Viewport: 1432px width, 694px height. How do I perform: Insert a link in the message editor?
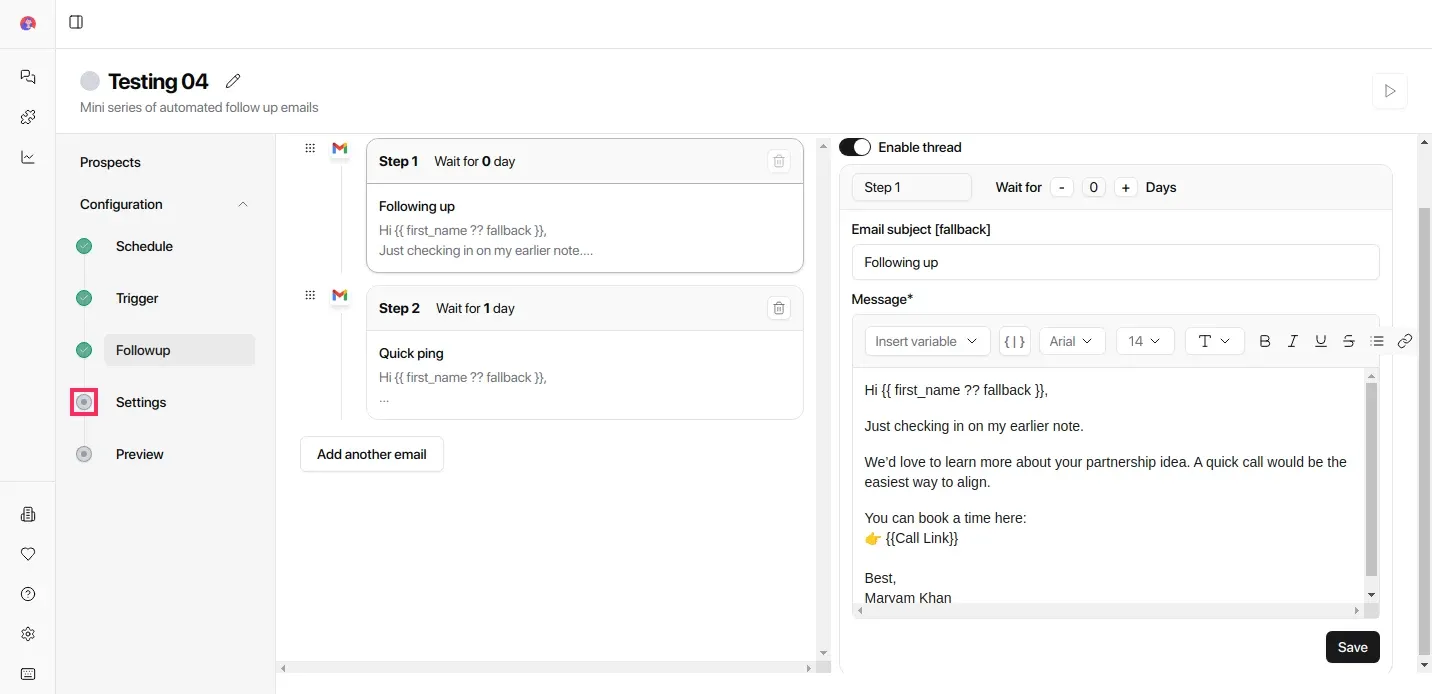click(x=1405, y=341)
